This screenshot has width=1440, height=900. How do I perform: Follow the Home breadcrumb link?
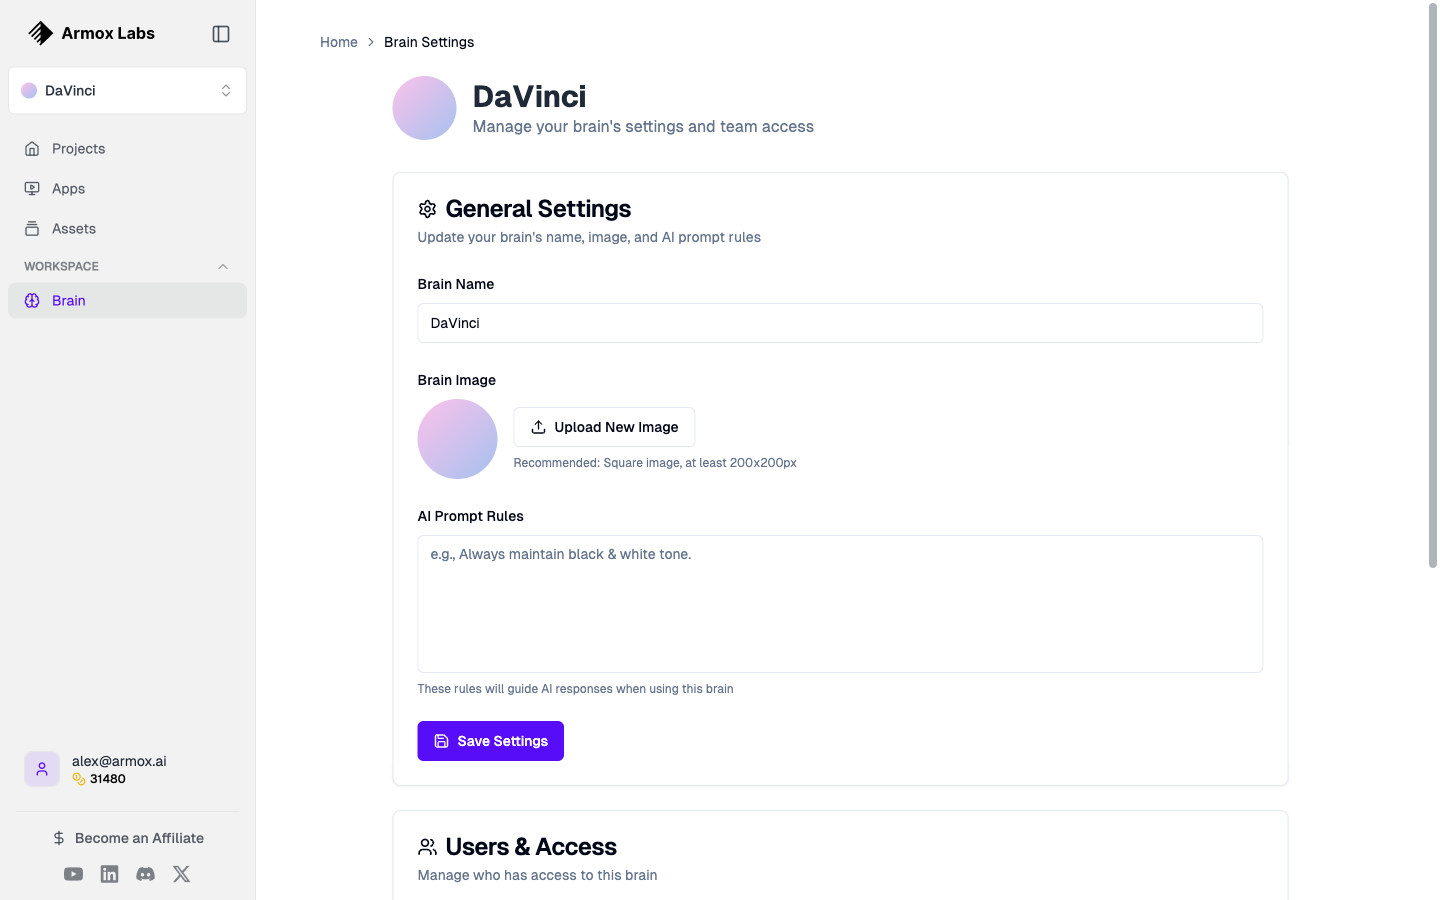(339, 42)
